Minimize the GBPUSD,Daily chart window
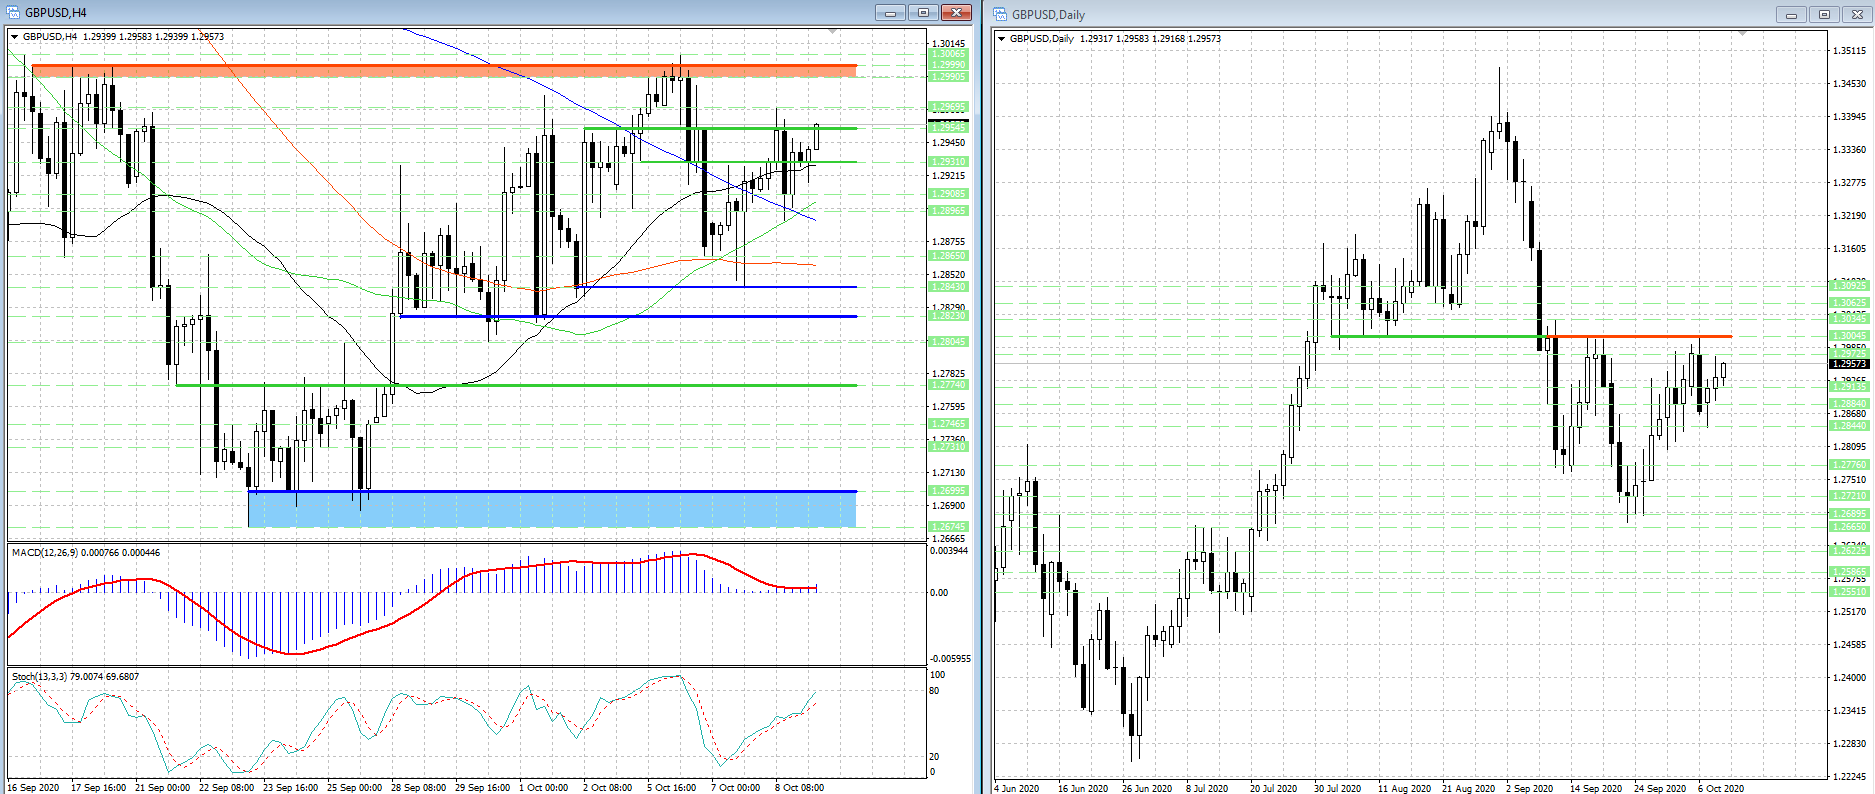Screen dimensions: 1875x794 [x=1791, y=15]
